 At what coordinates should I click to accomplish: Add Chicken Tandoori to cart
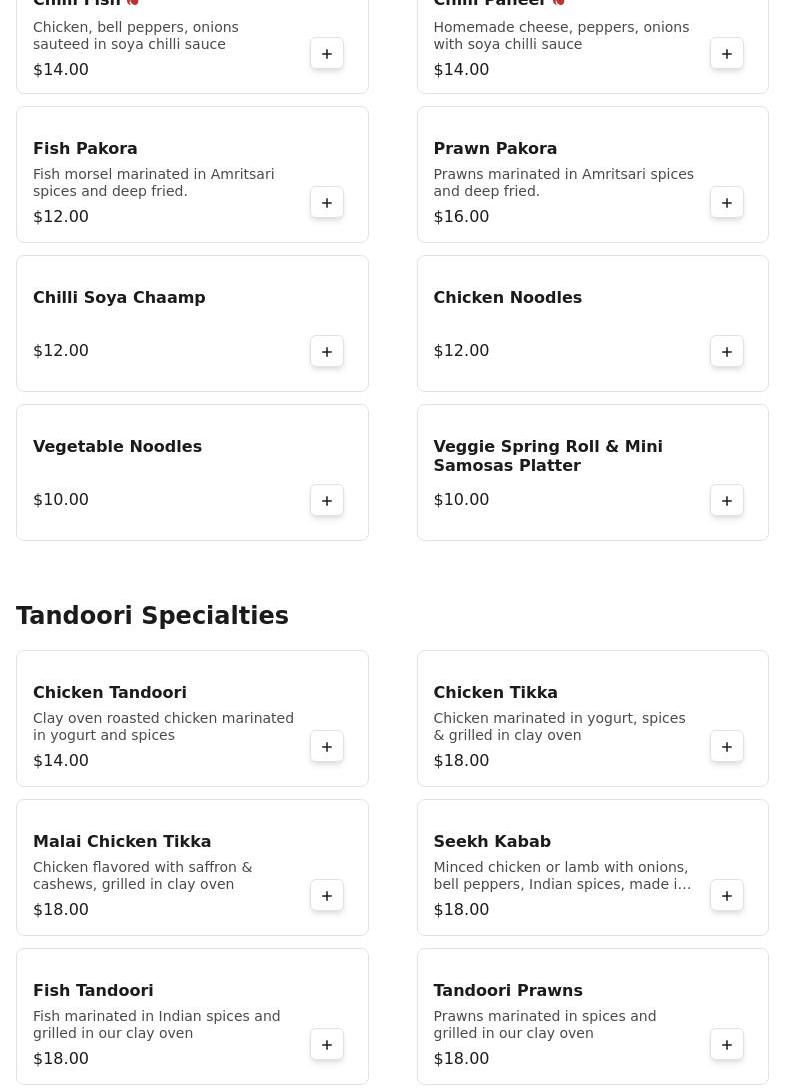327,747
